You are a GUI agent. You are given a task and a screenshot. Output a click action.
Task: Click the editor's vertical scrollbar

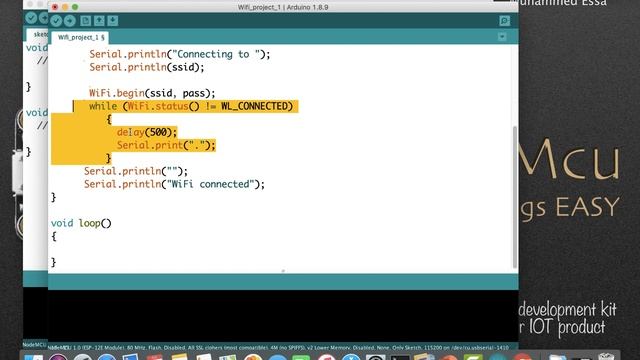[x=515, y=197]
